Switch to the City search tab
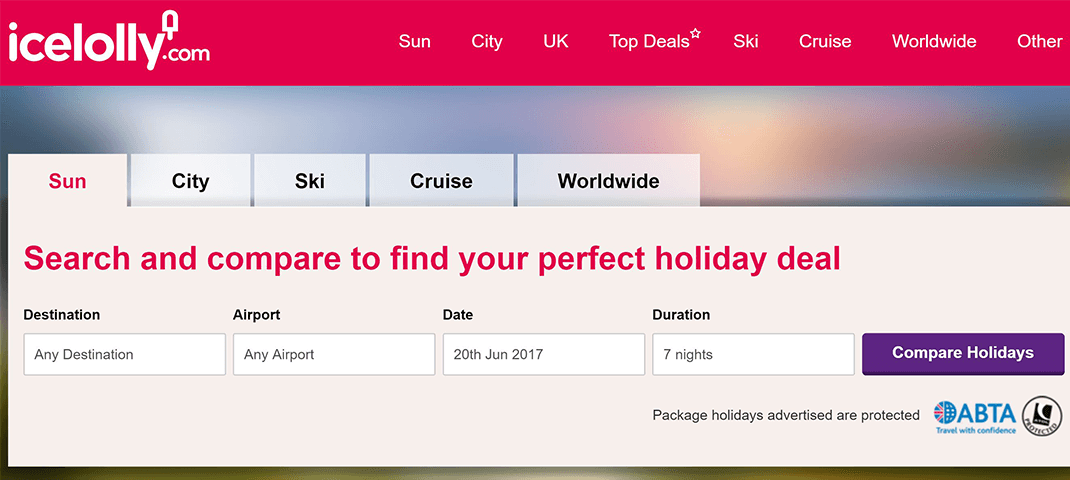The width and height of the screenshot is (1070, 480). (x=190, y=181)
